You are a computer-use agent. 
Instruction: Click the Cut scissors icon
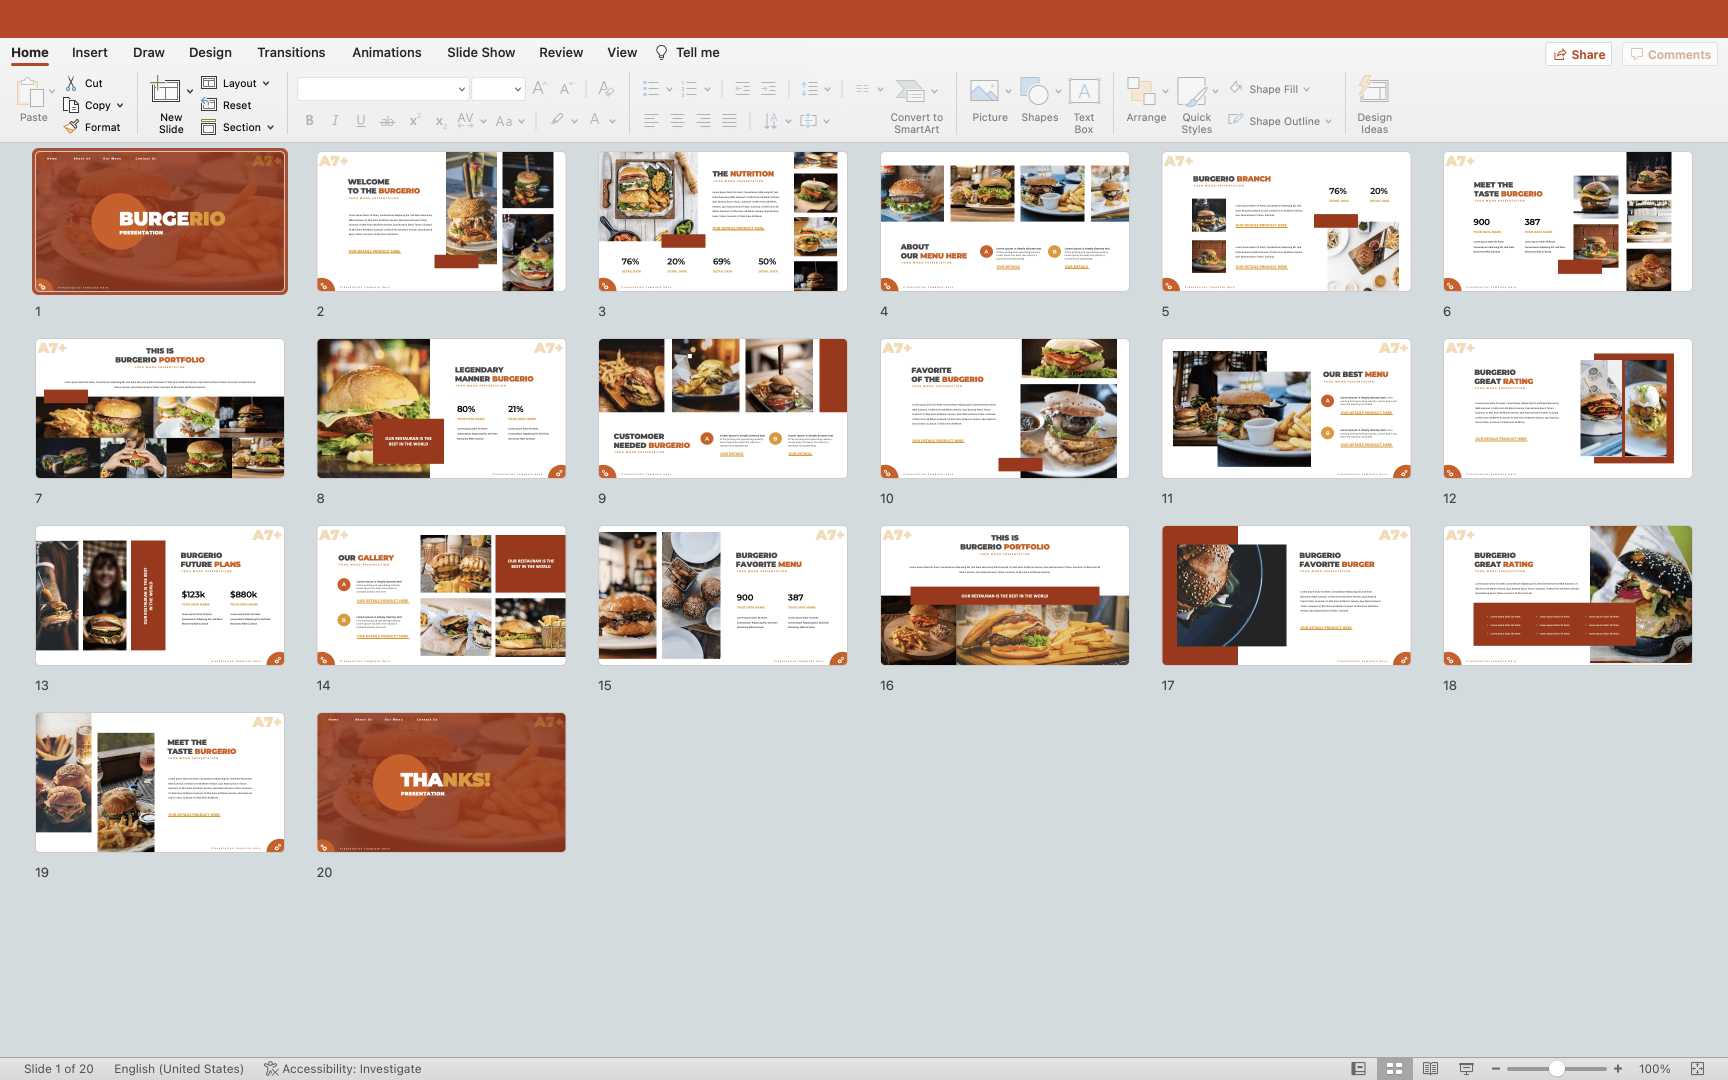coord(71,83)
